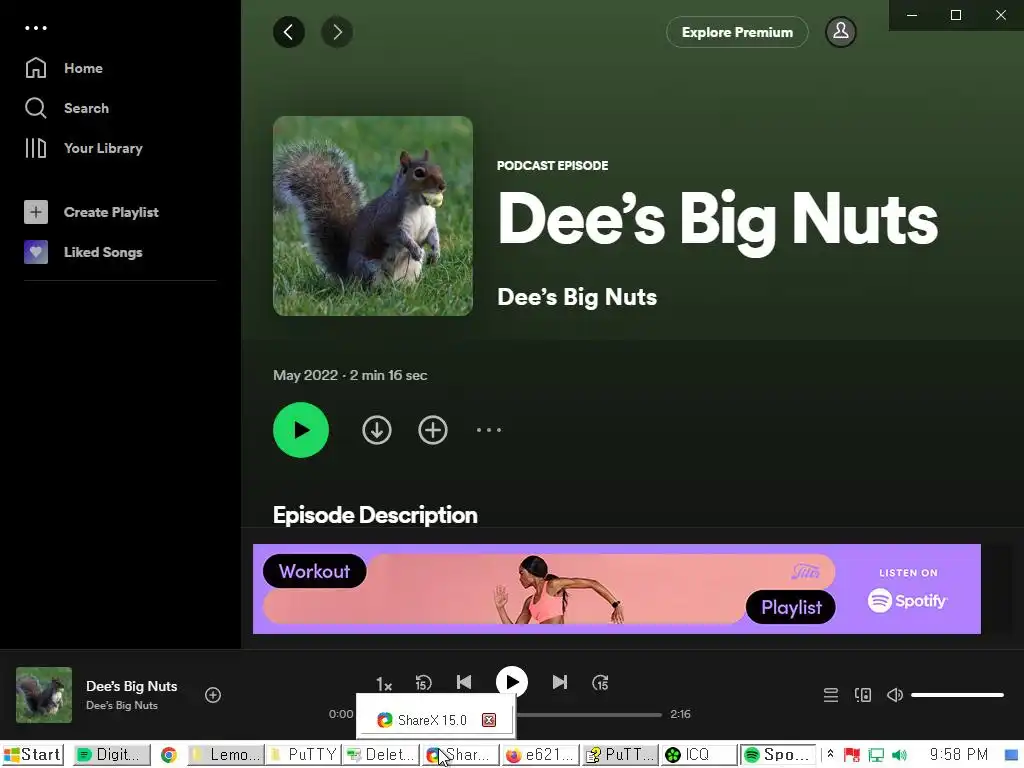Switch to the Digit... taskbar window
The width and height of the screenshot is (1024, 768).
click(112, 755)
